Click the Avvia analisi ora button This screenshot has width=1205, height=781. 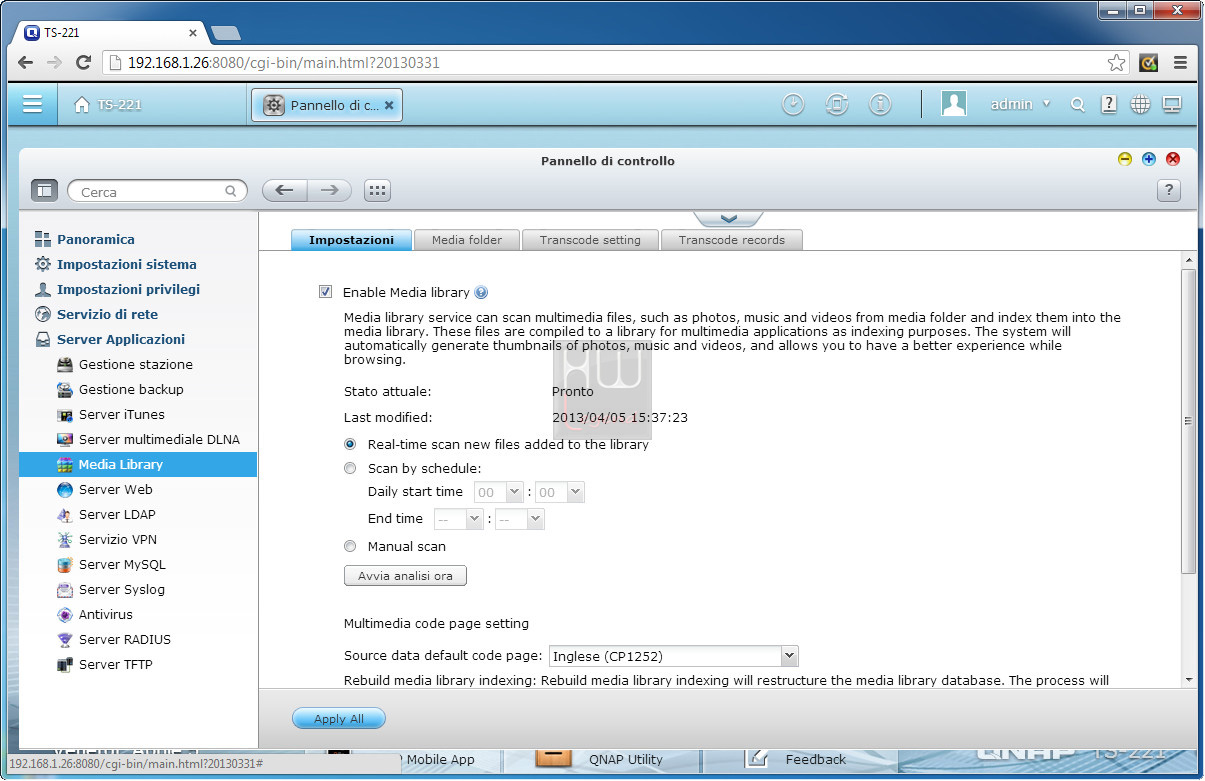point(405,576)
